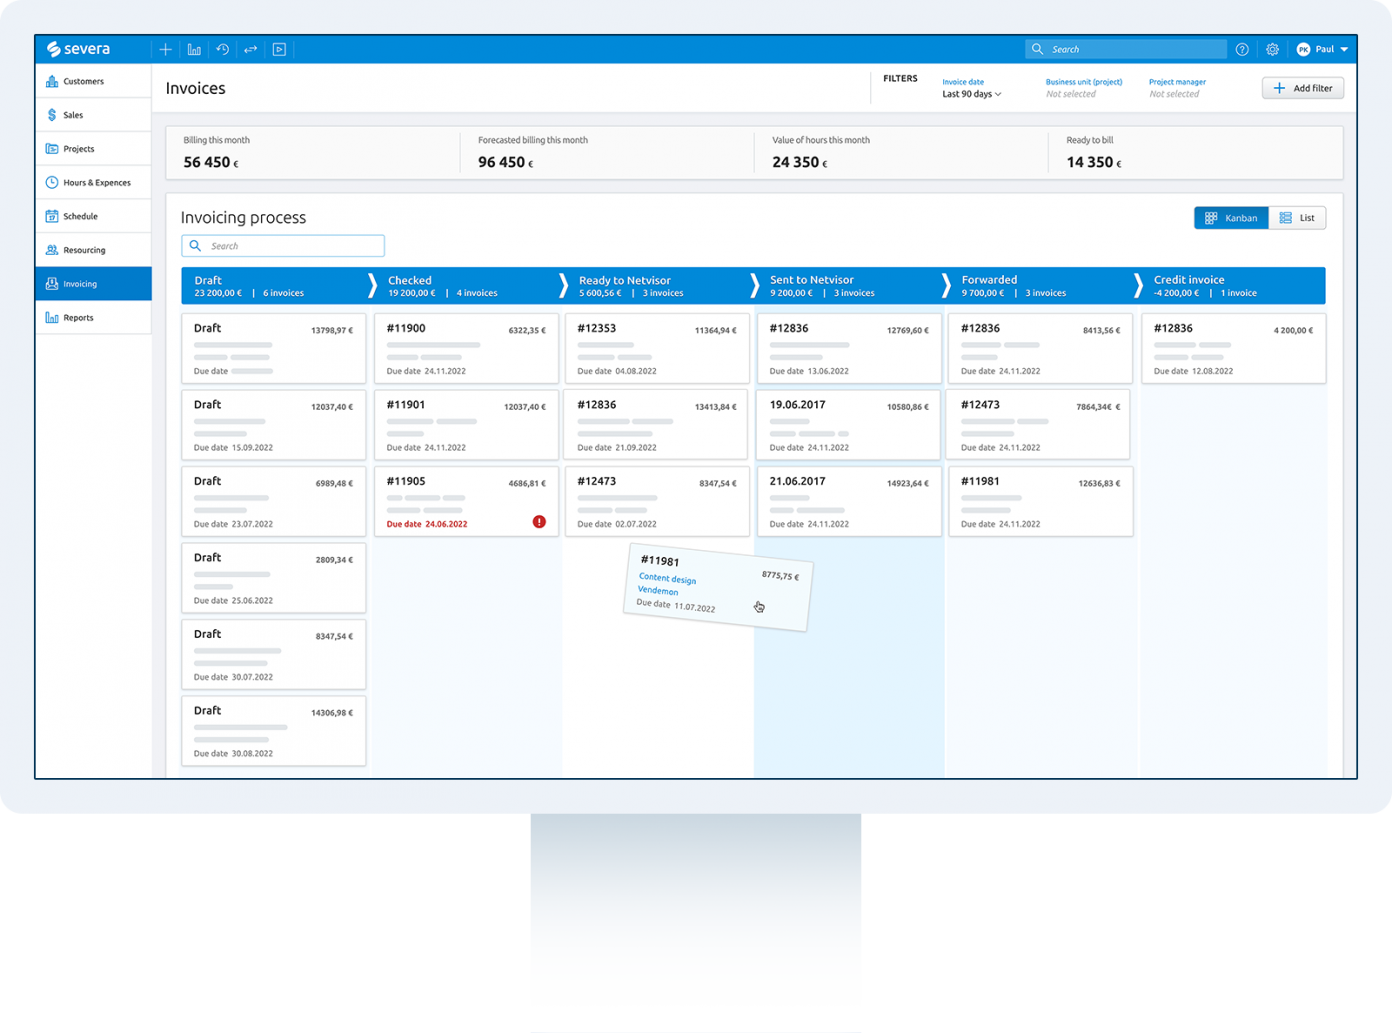The image size is (1392, 1033).
Task: Open the help question mark icon
Action: click(1242, 49)
